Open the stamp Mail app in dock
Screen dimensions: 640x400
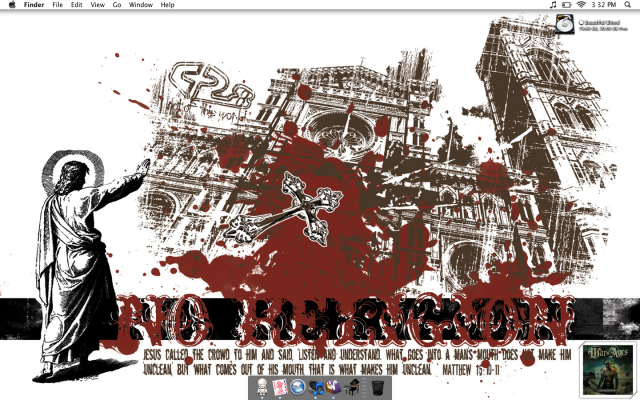pos(280,387)
